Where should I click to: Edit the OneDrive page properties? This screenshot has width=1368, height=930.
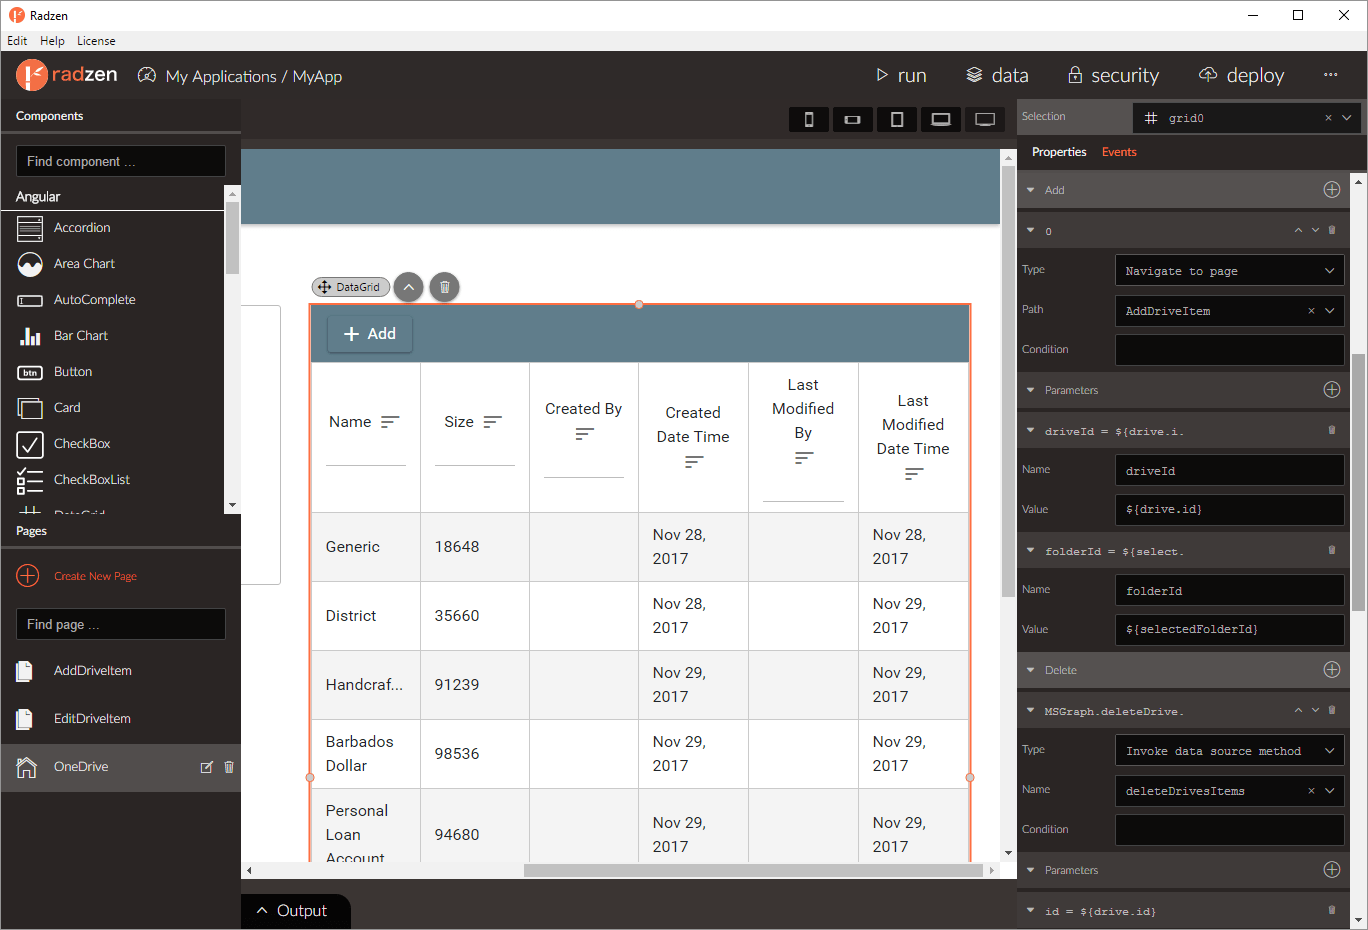pyautogui.click(x=207, y=767)
